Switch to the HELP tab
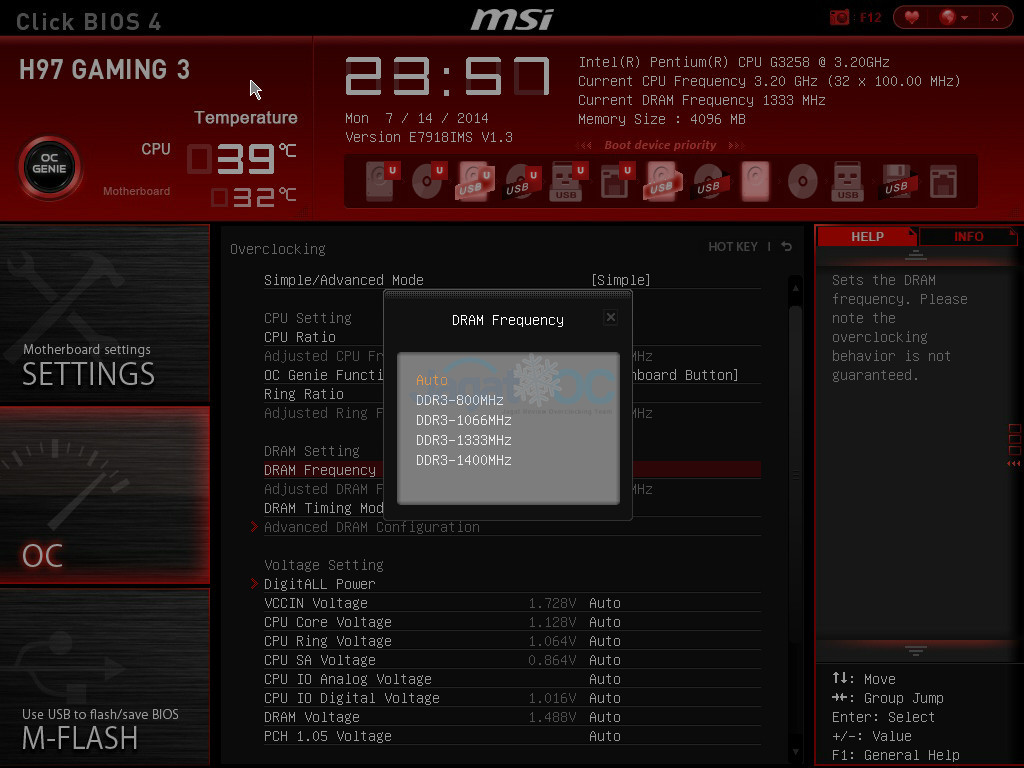Image resolution: width=1024 pixels, height=768 pixels. pyautogui.click(x=866, y=237)
